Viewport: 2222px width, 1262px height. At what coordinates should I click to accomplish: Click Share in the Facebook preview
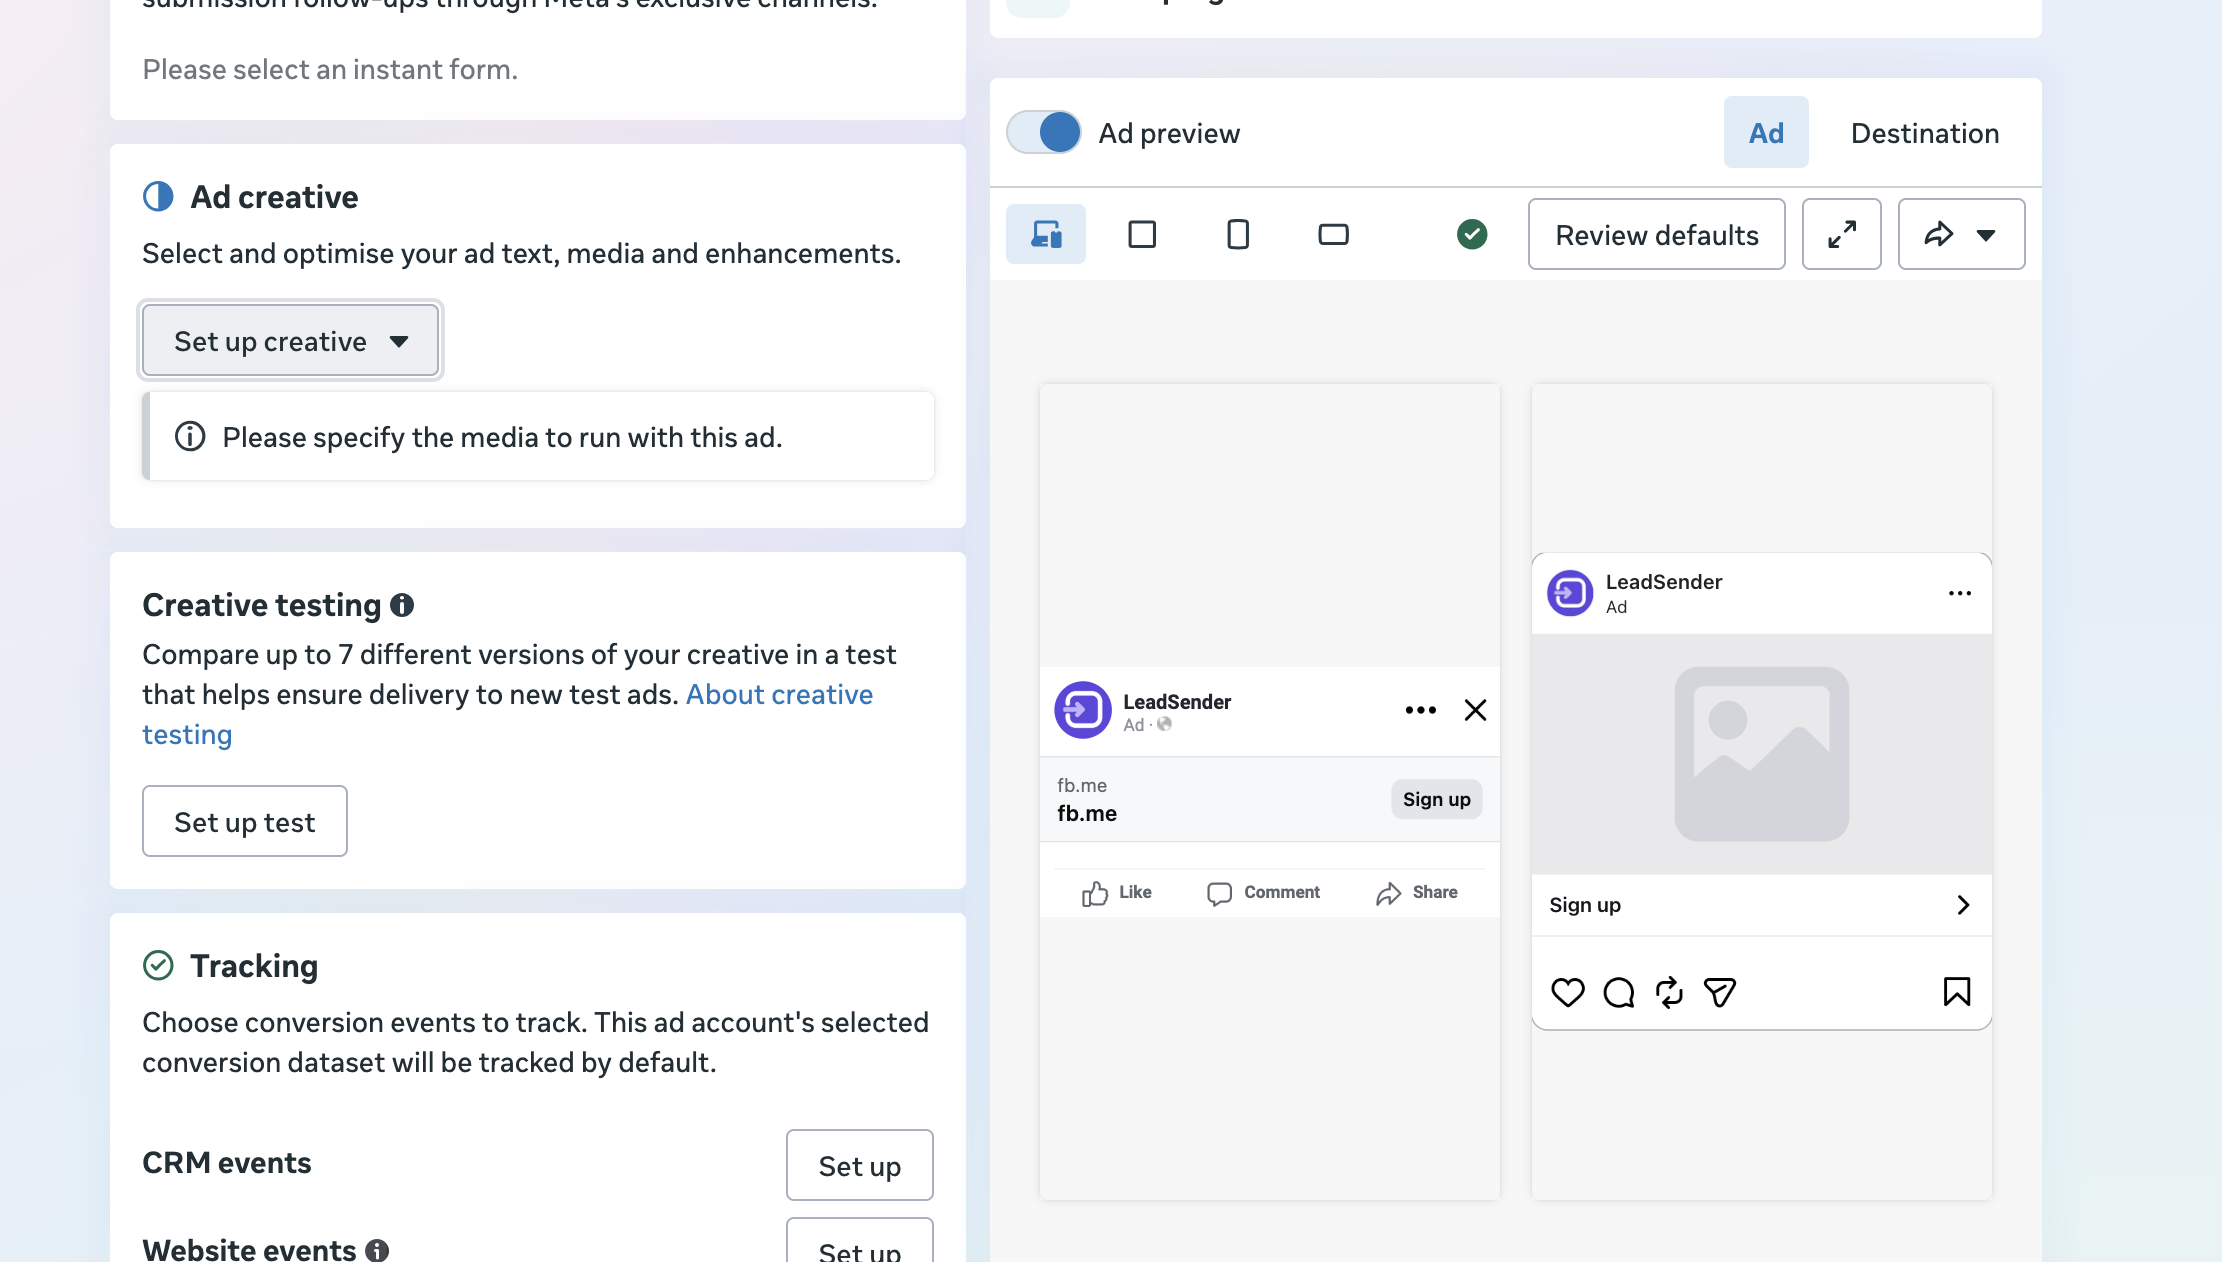(x=1416, y=892)
